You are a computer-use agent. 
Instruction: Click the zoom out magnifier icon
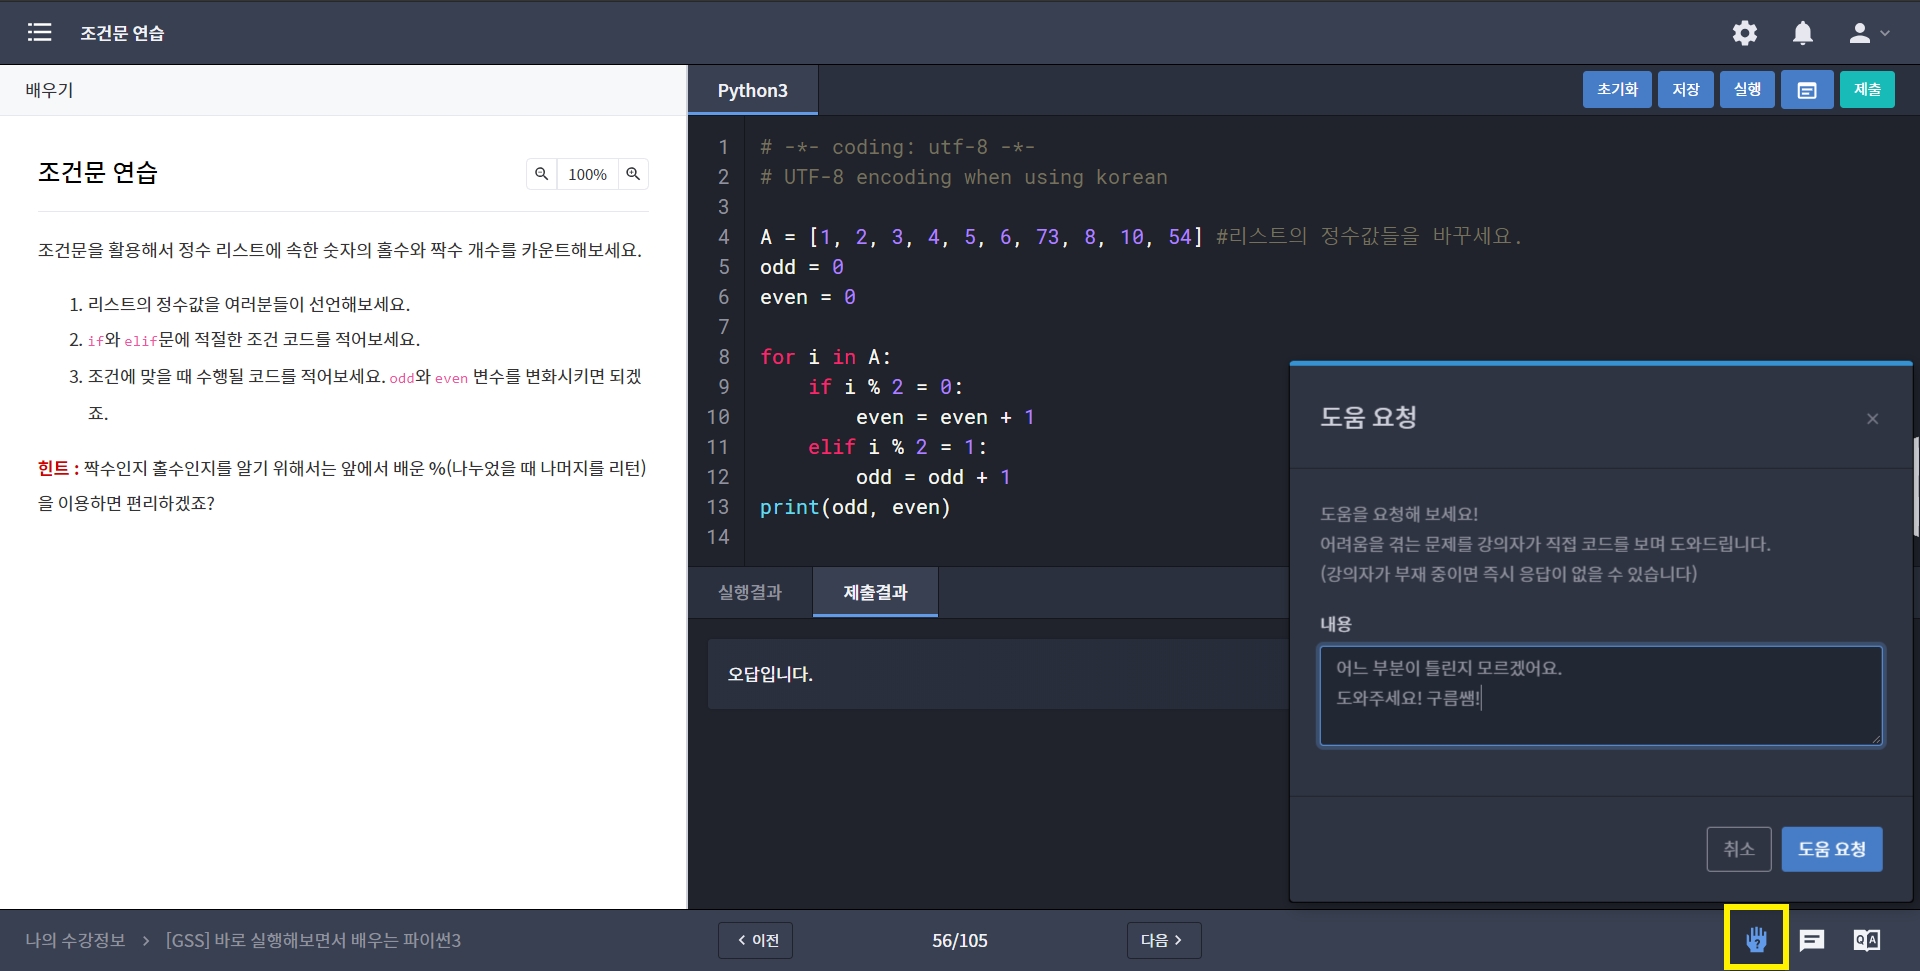pos(541,174)
